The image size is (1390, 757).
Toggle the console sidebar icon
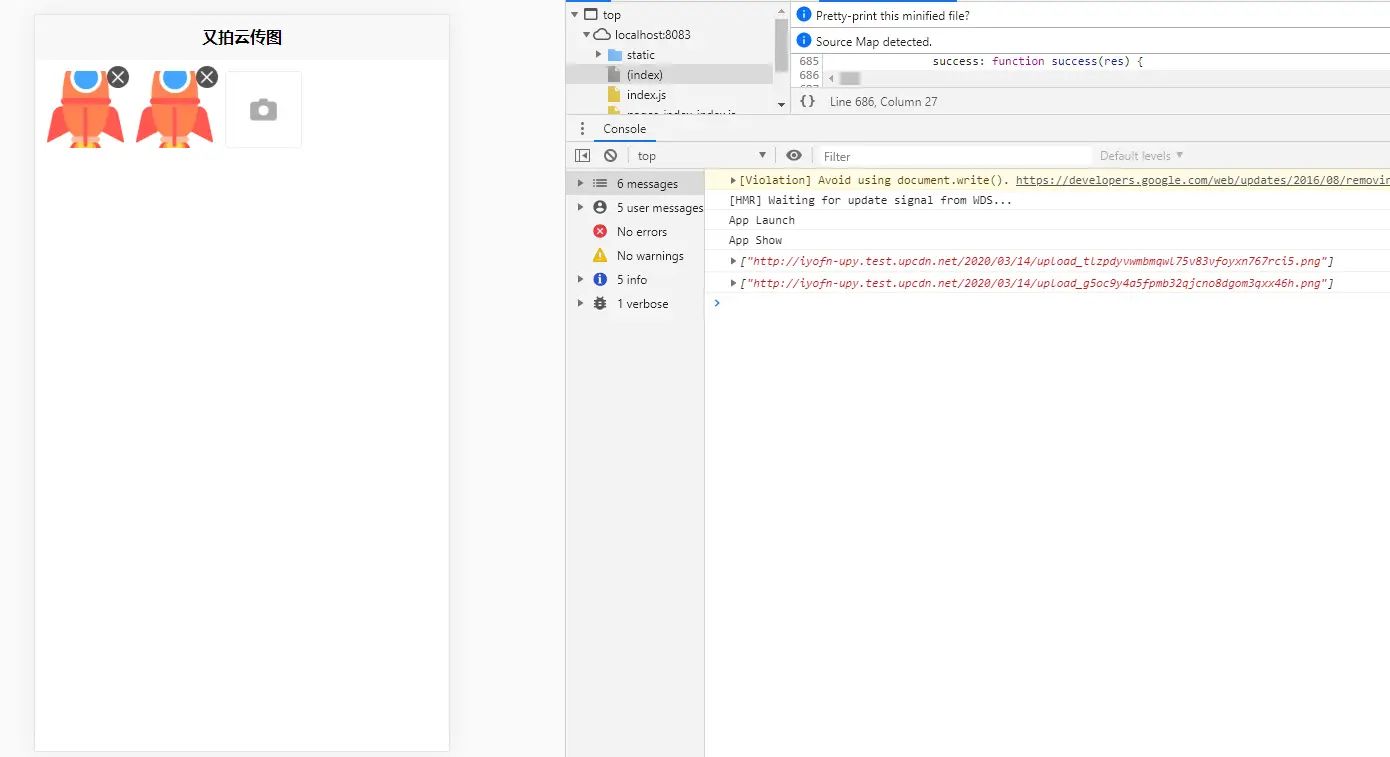click(x=583, y=156)
